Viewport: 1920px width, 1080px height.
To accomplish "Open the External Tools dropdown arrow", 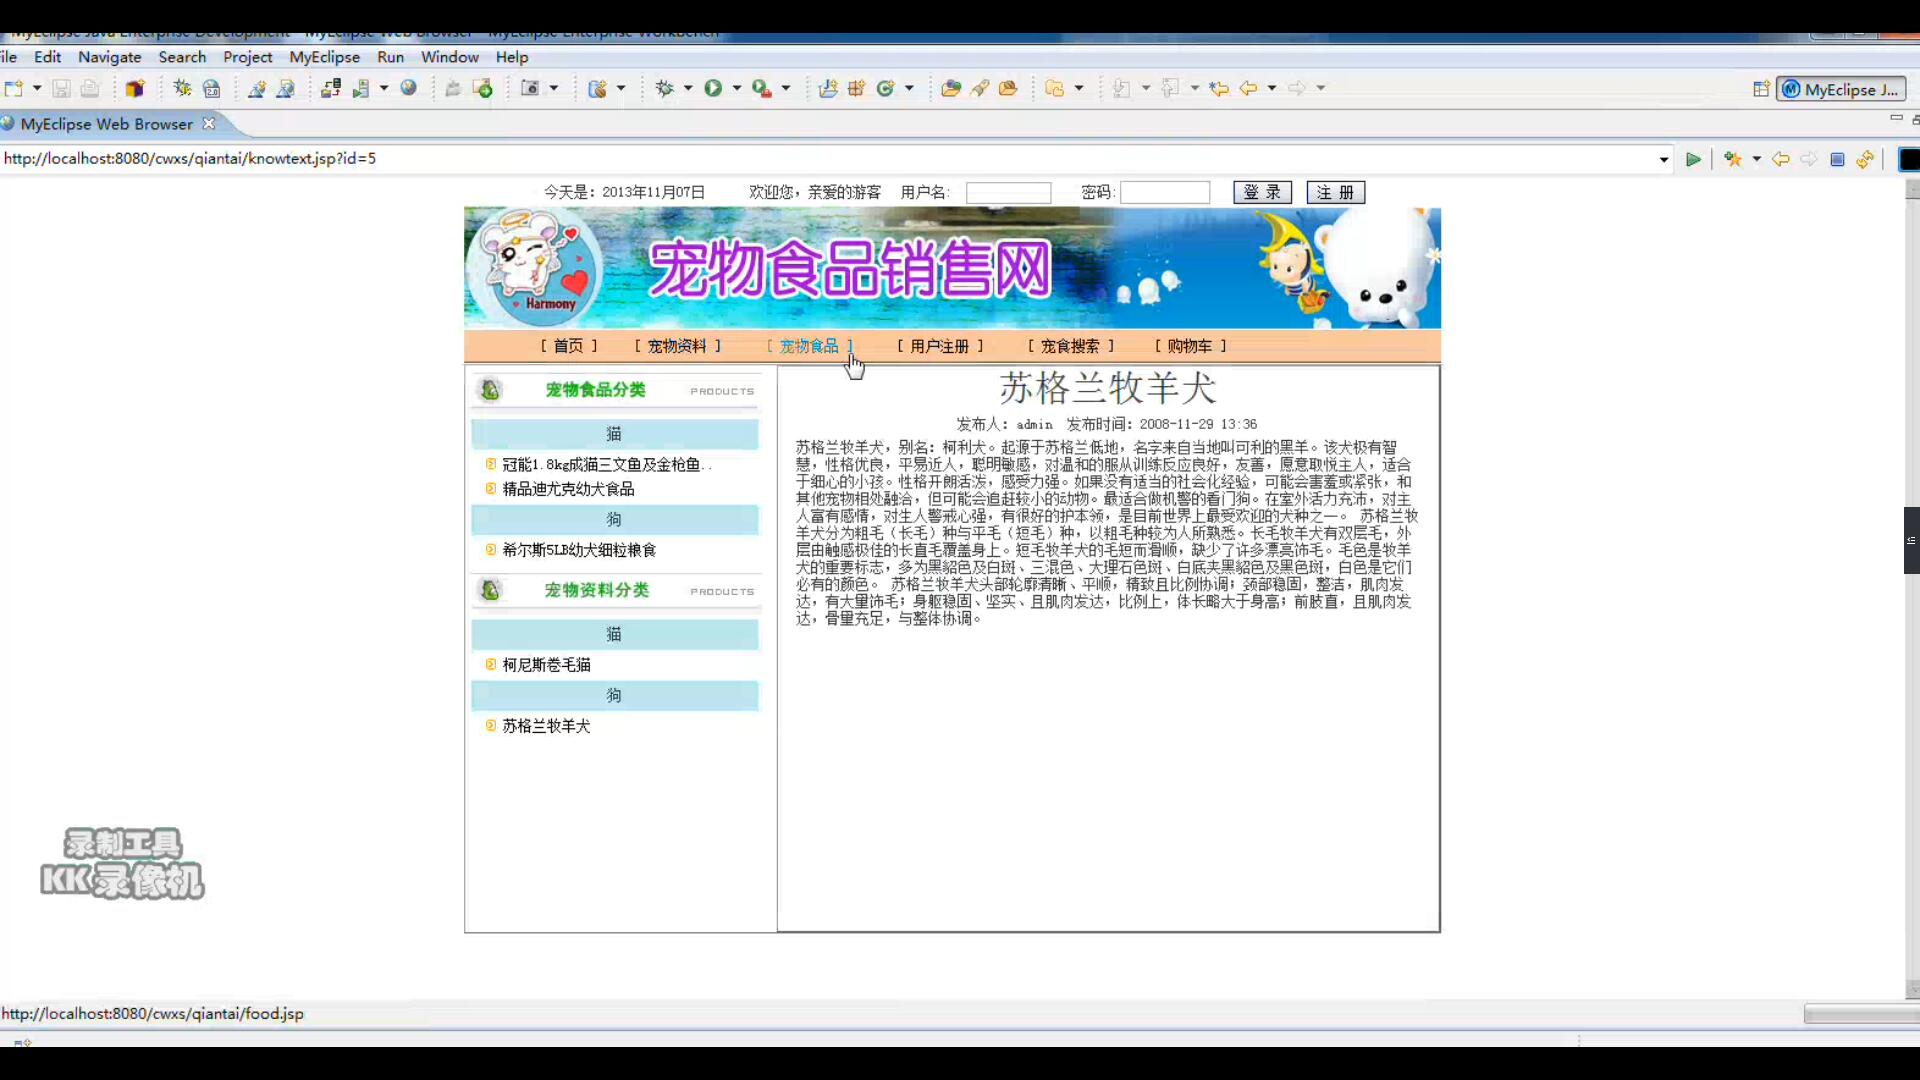I will pyautogui.click(x=786, y=89).
